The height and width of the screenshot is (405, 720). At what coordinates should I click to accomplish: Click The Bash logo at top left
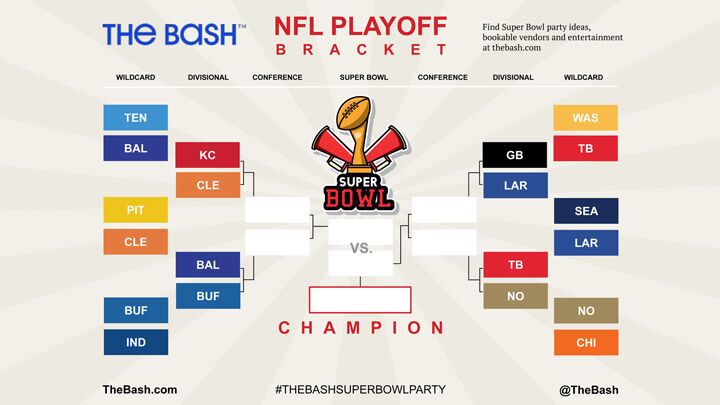coord(174,35)
